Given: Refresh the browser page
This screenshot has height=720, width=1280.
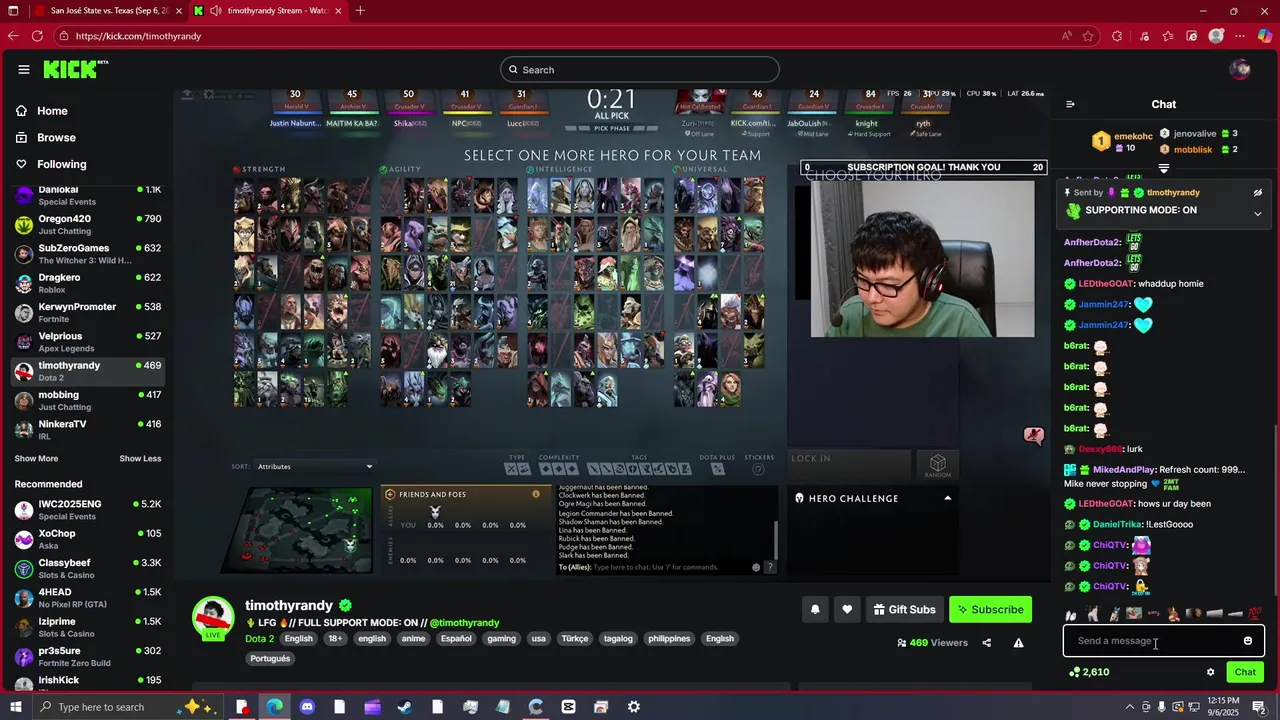Looking at the screenshot, I should coord(37,36).
